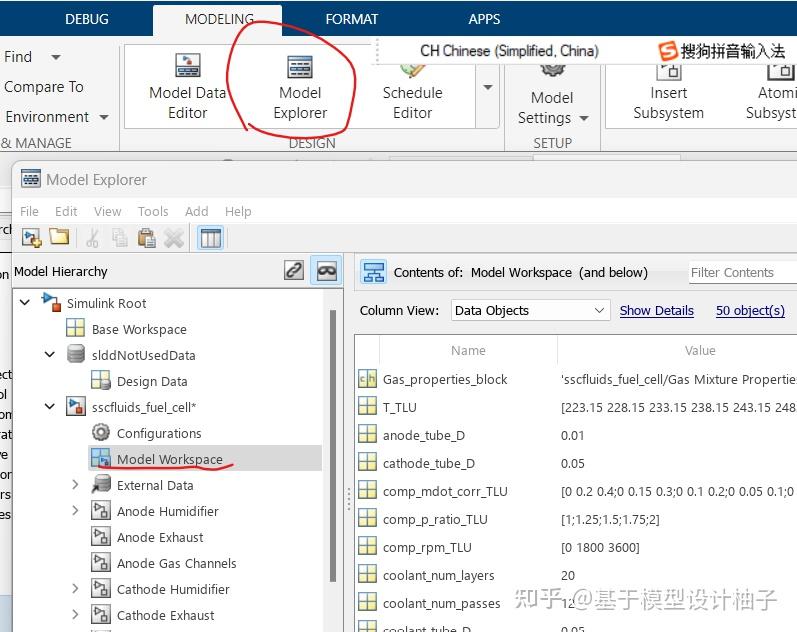
Task: Toggle show linked library blocks icon
Action: [294, 270]
